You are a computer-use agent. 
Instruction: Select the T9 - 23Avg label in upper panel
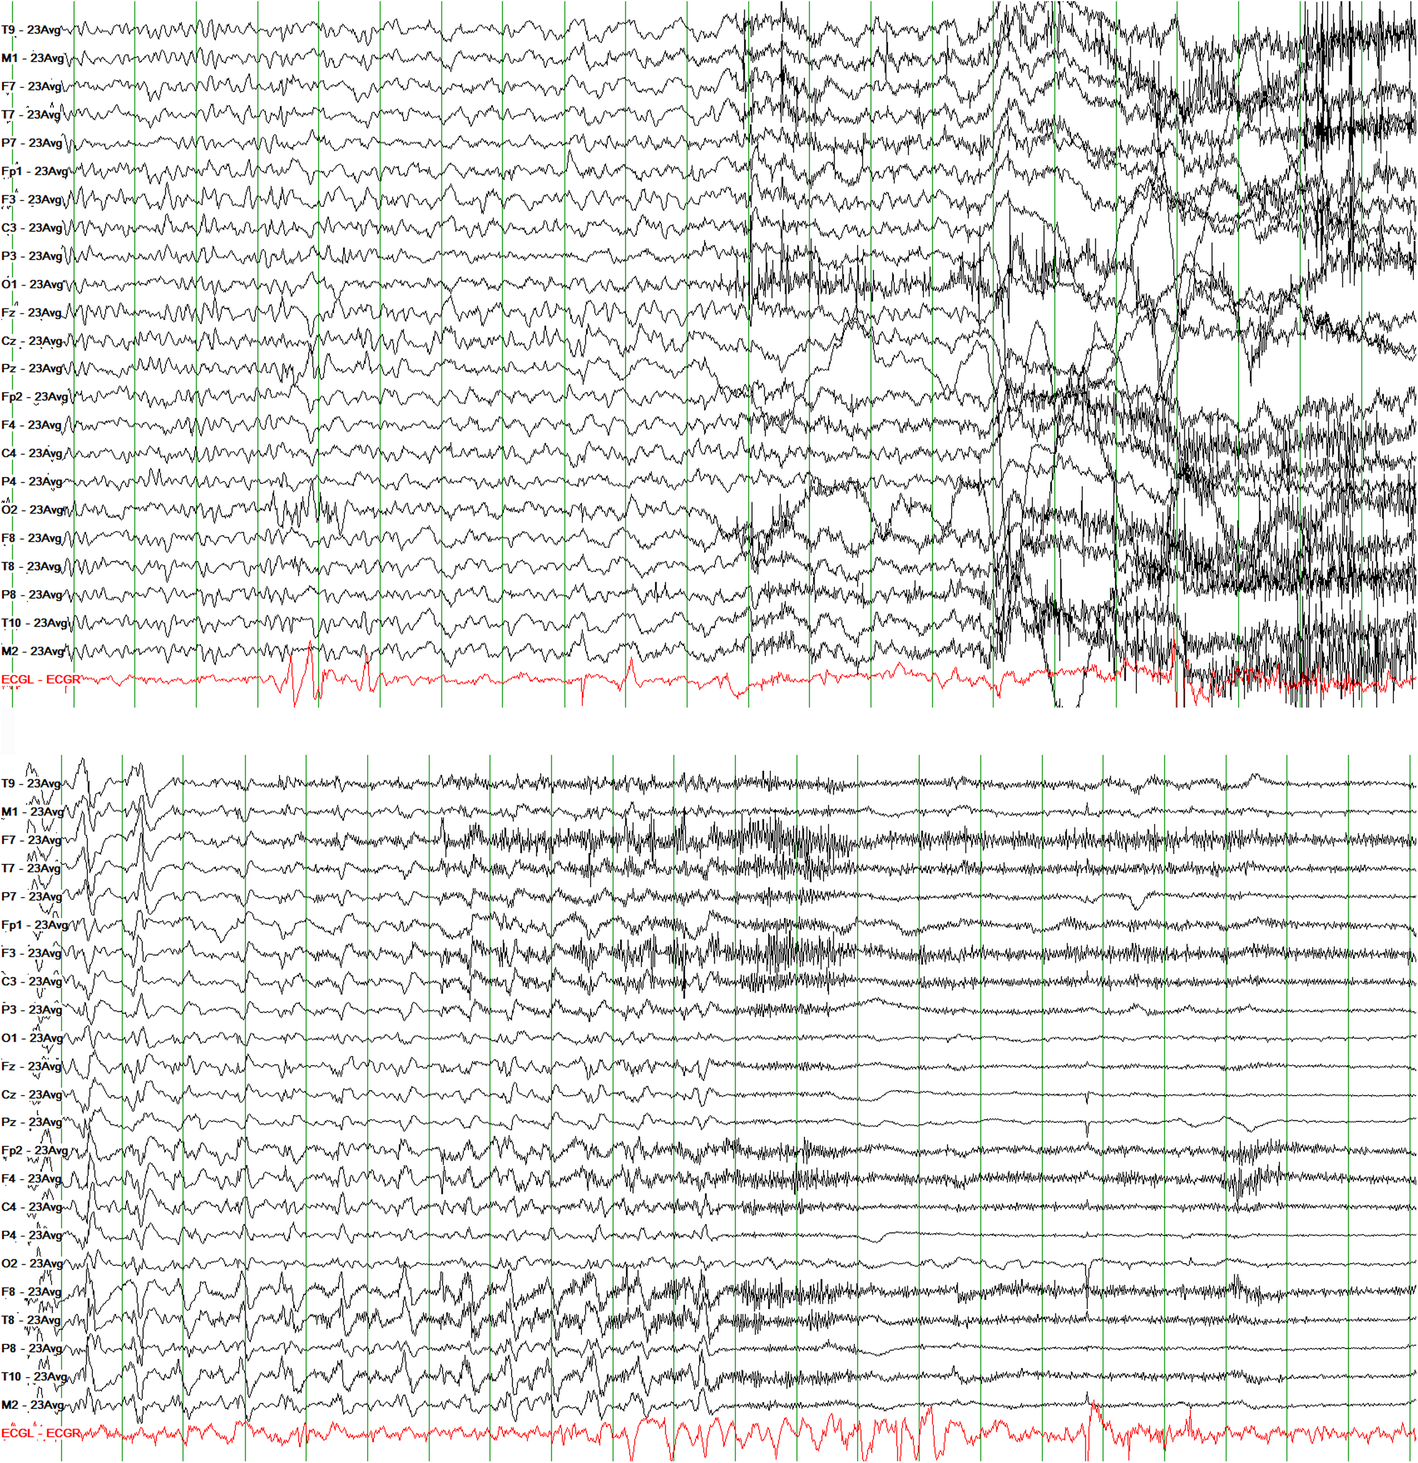pos(32,30)
